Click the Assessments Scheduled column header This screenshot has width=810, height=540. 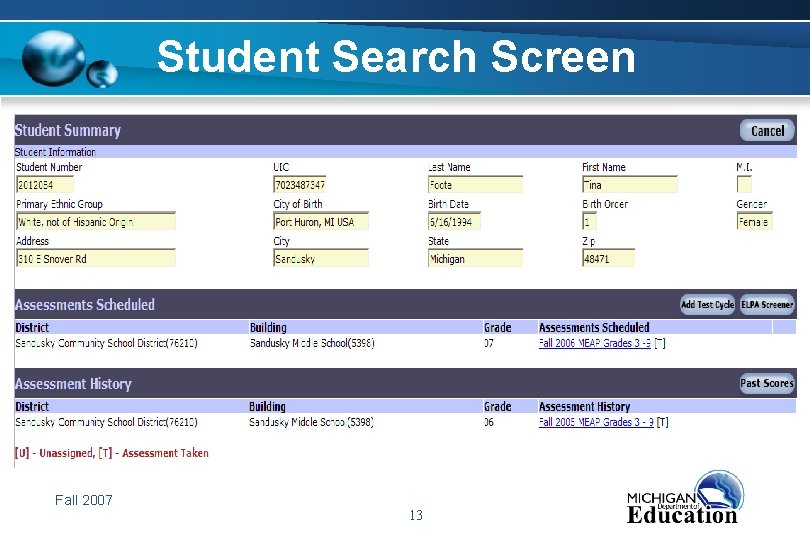(594, 328)
